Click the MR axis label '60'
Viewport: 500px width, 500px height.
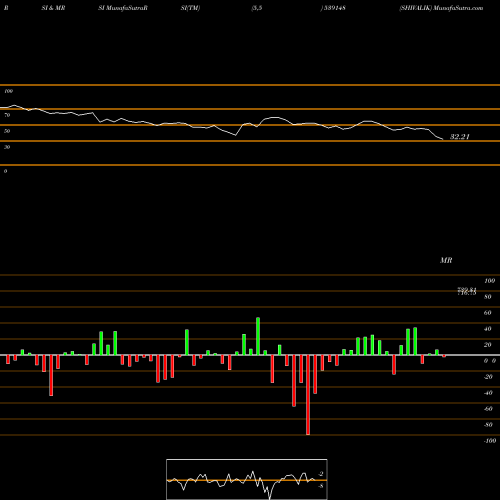point(488,313)
